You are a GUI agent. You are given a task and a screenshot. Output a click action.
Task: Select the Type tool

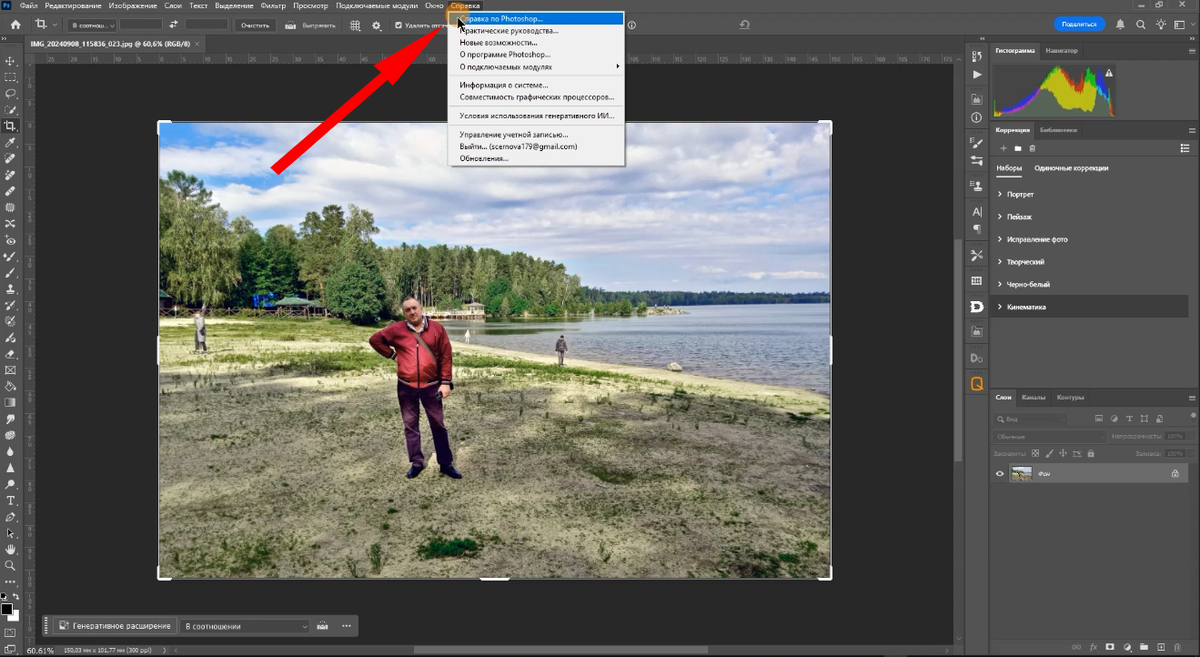11,500
